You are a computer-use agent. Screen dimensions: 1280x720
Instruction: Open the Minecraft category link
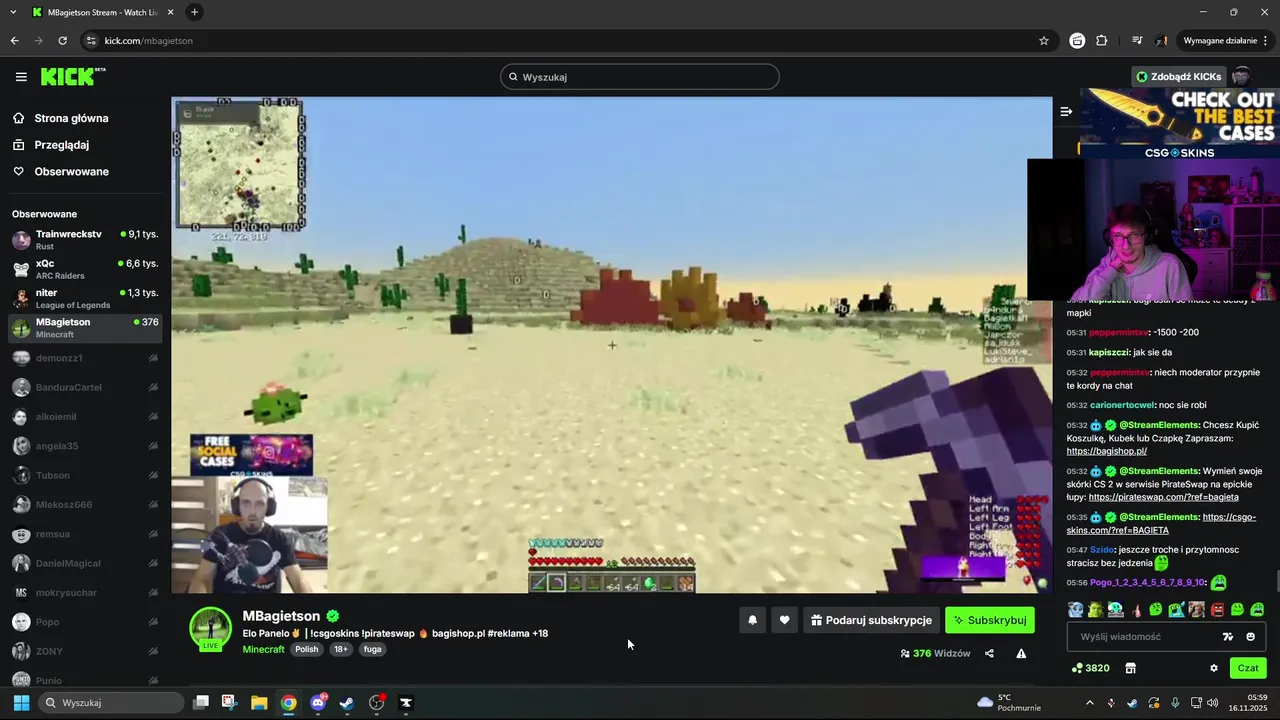tap(264, 649)
